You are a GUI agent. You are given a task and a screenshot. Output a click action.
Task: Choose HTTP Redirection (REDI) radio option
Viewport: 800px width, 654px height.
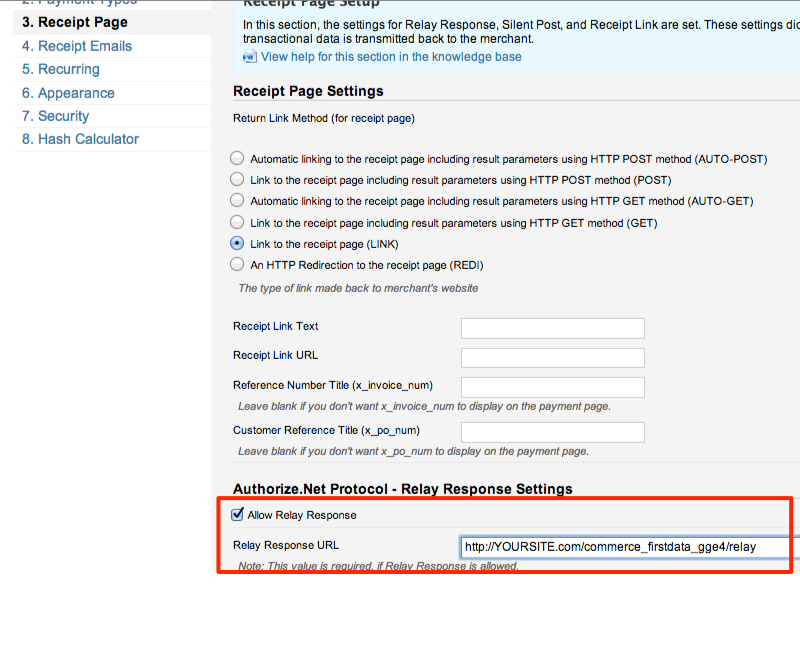[237, 265]
